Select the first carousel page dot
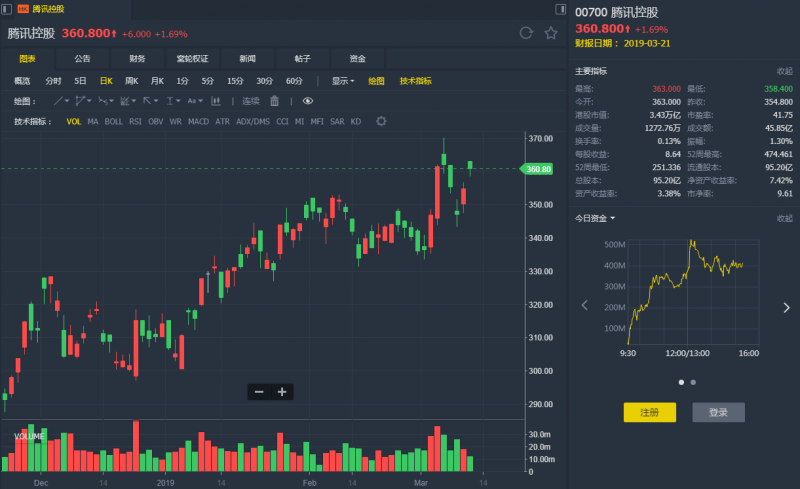 [681, 382]
